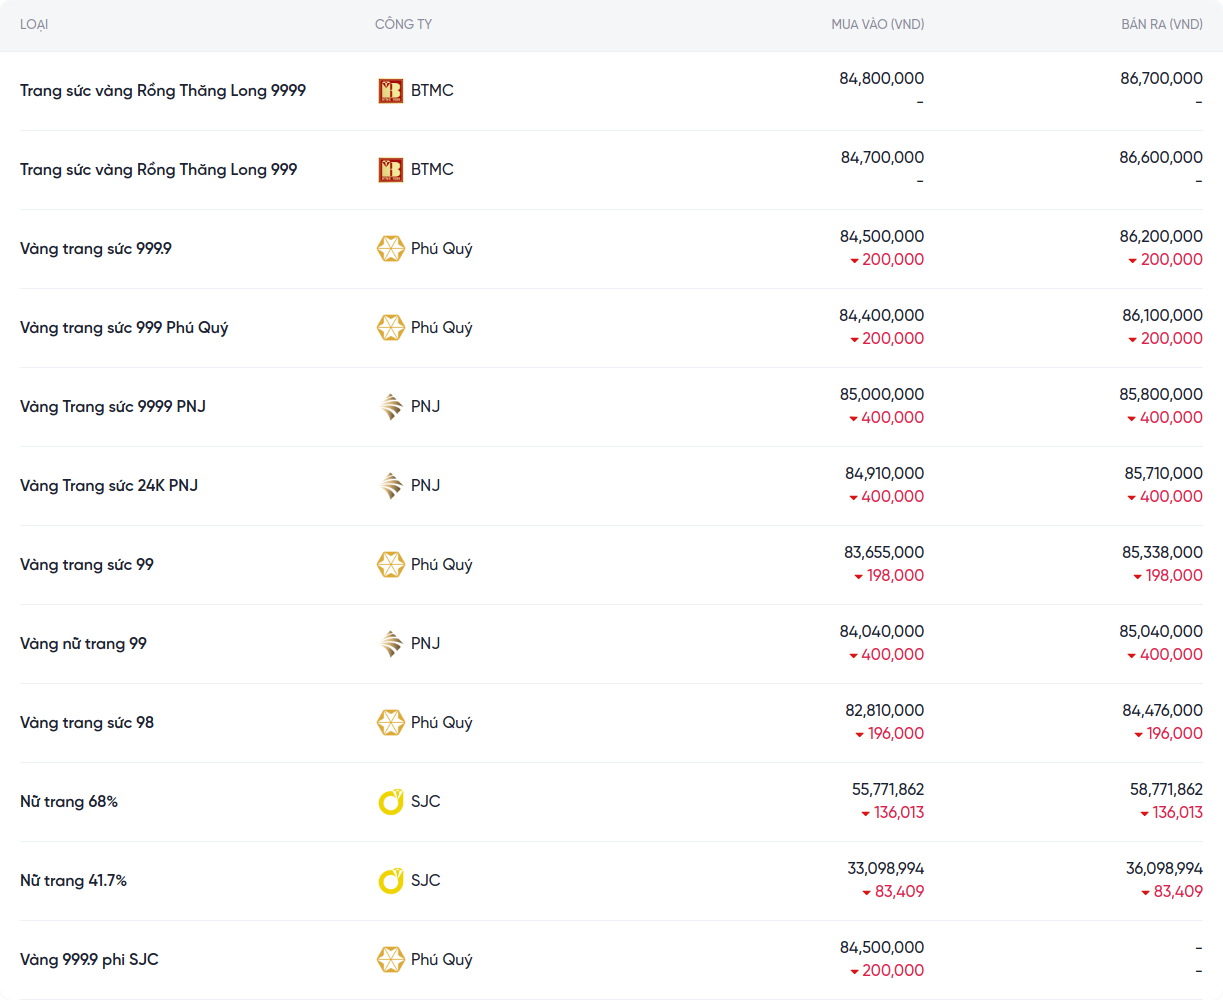Viewport: 1223px width, 1000px height.
Task: Click PNJ logo in Vàng Trang sức 9999 PNJ row
Action: tap(390, 407)
